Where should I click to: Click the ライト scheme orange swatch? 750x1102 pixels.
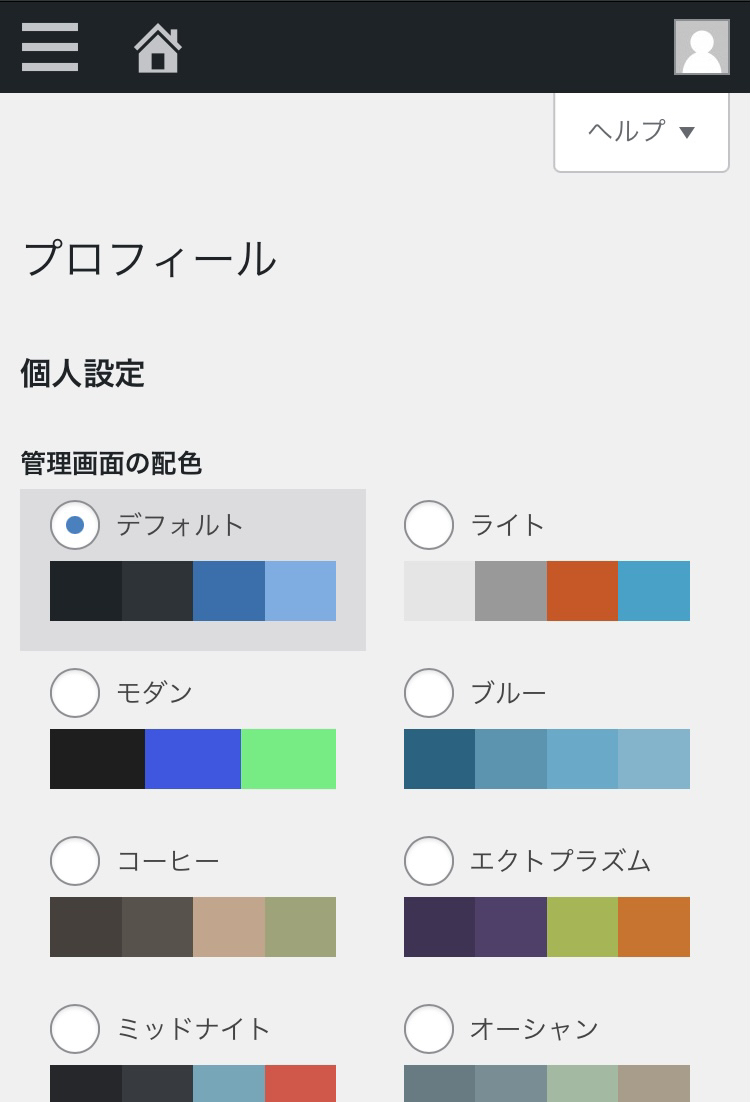click(x=582, y=591)
